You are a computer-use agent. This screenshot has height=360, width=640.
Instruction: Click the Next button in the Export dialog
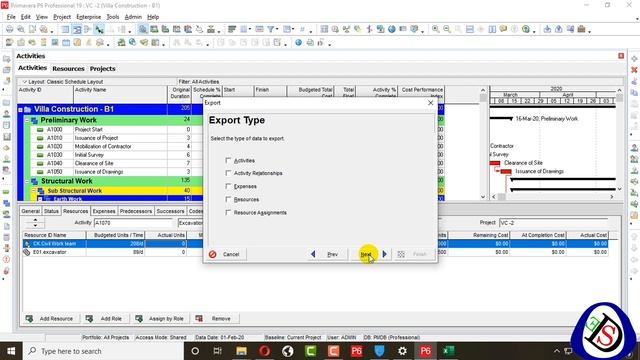pos(370,254)
